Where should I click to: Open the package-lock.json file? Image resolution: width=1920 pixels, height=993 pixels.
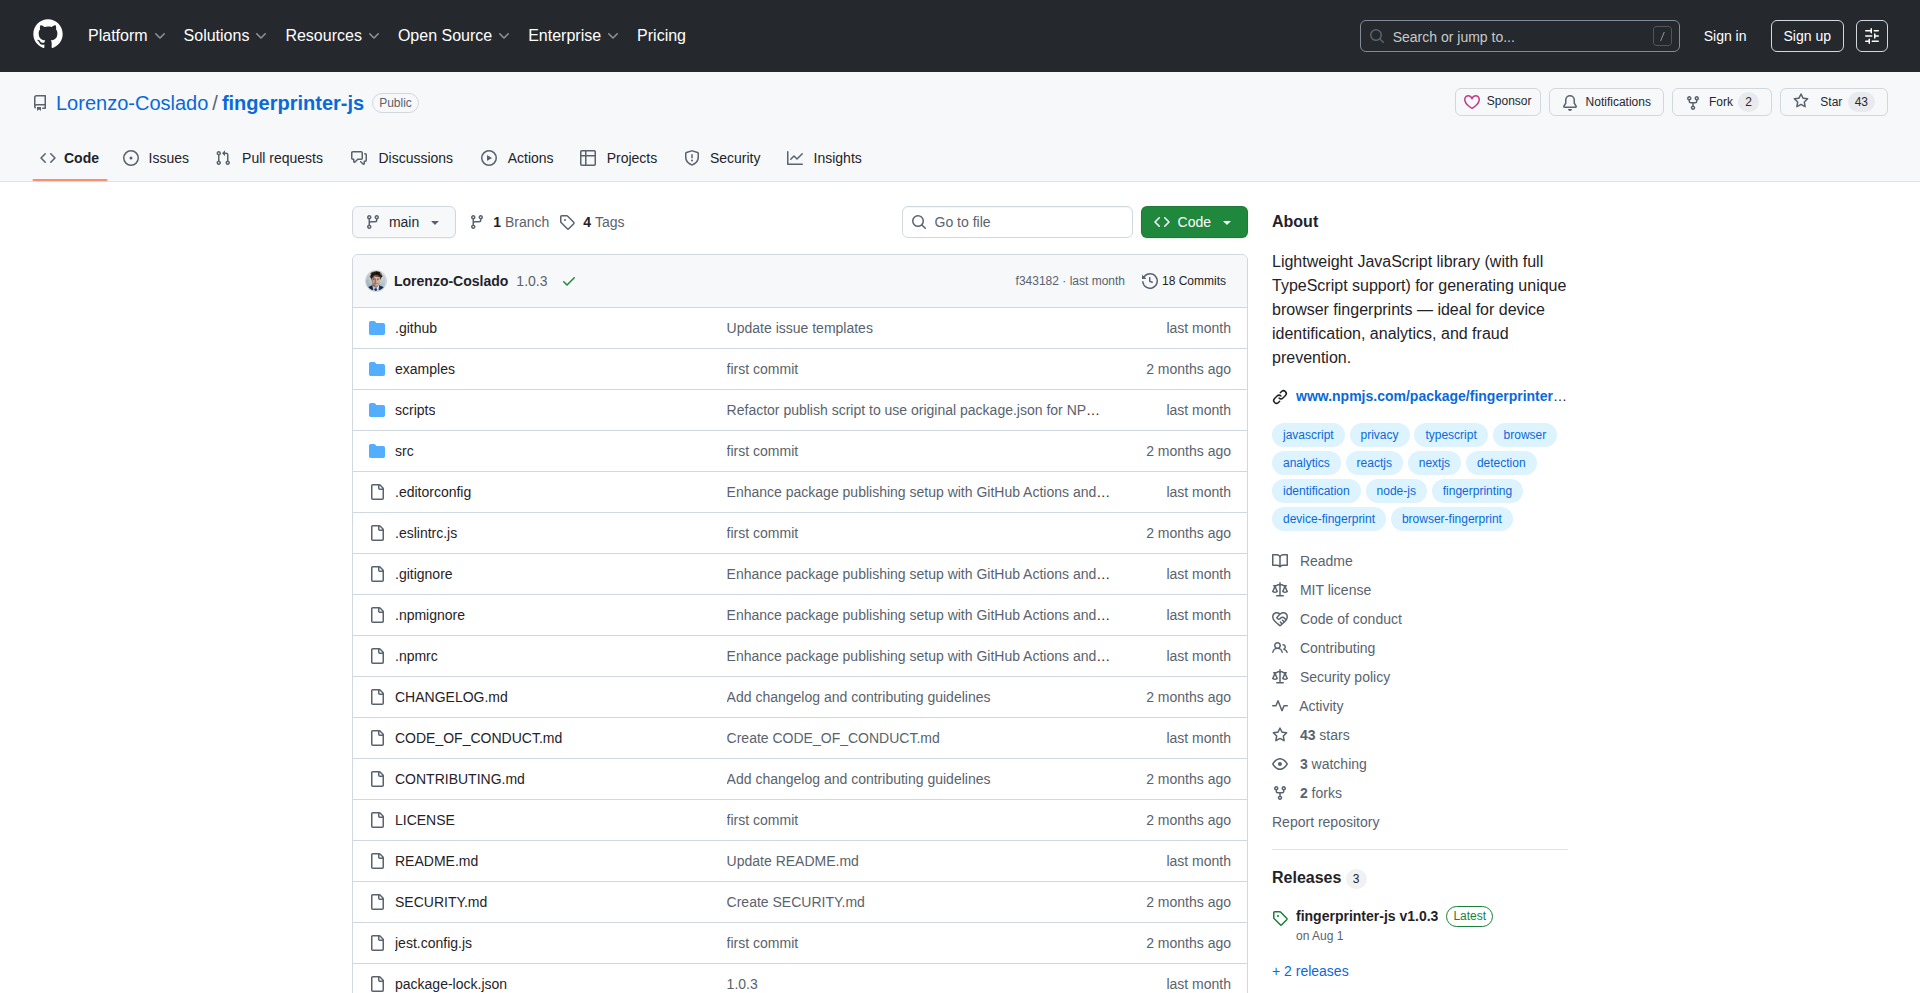(451, 984)
